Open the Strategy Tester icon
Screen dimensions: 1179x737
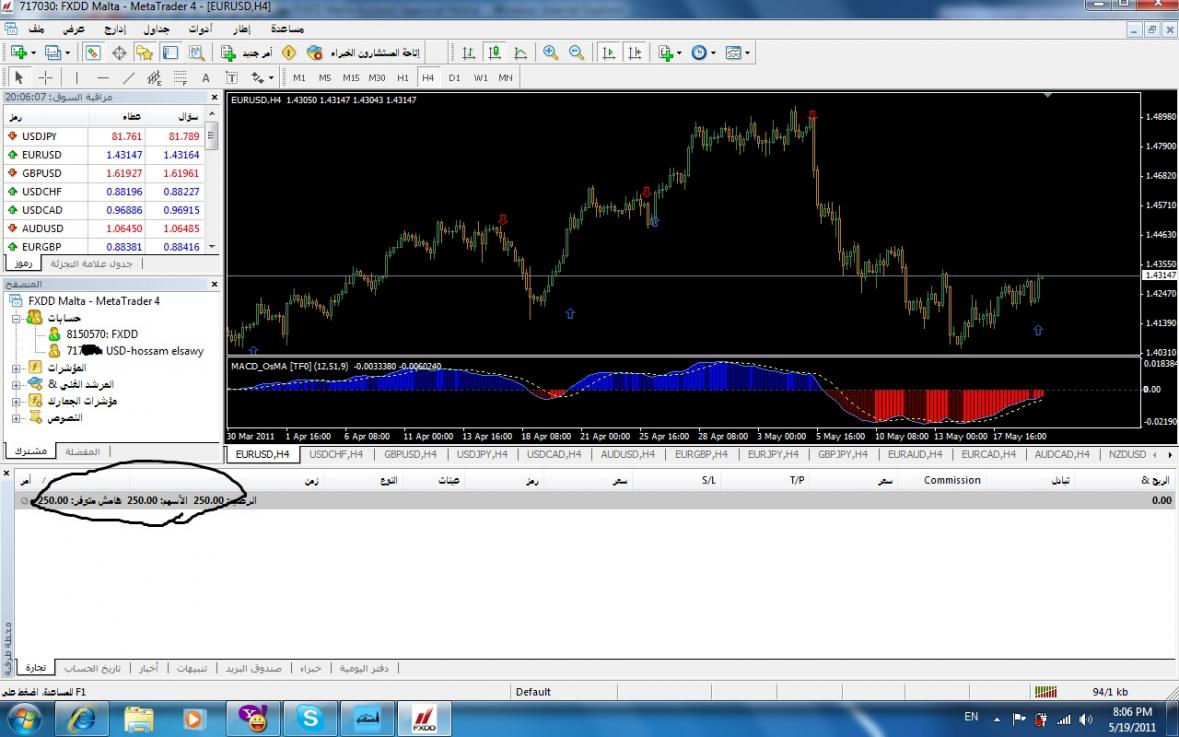coord(196,53)
